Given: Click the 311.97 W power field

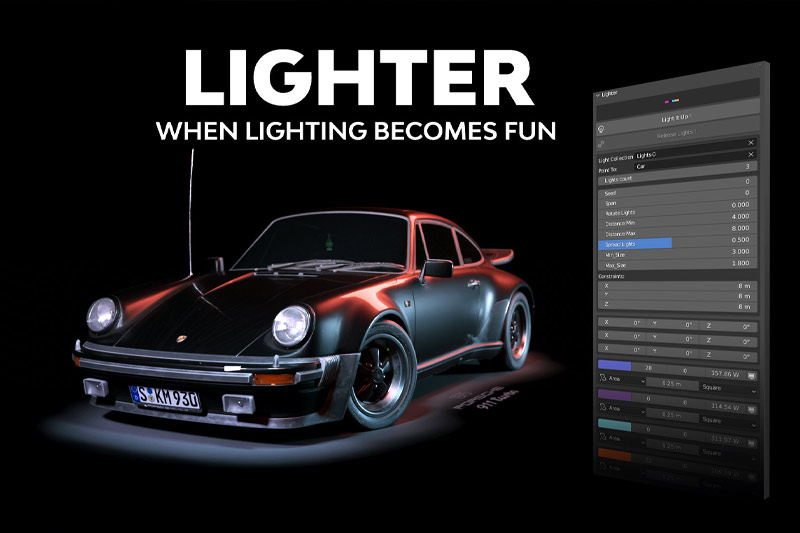Looking at the screenshot, I should [x=724, y=440].
